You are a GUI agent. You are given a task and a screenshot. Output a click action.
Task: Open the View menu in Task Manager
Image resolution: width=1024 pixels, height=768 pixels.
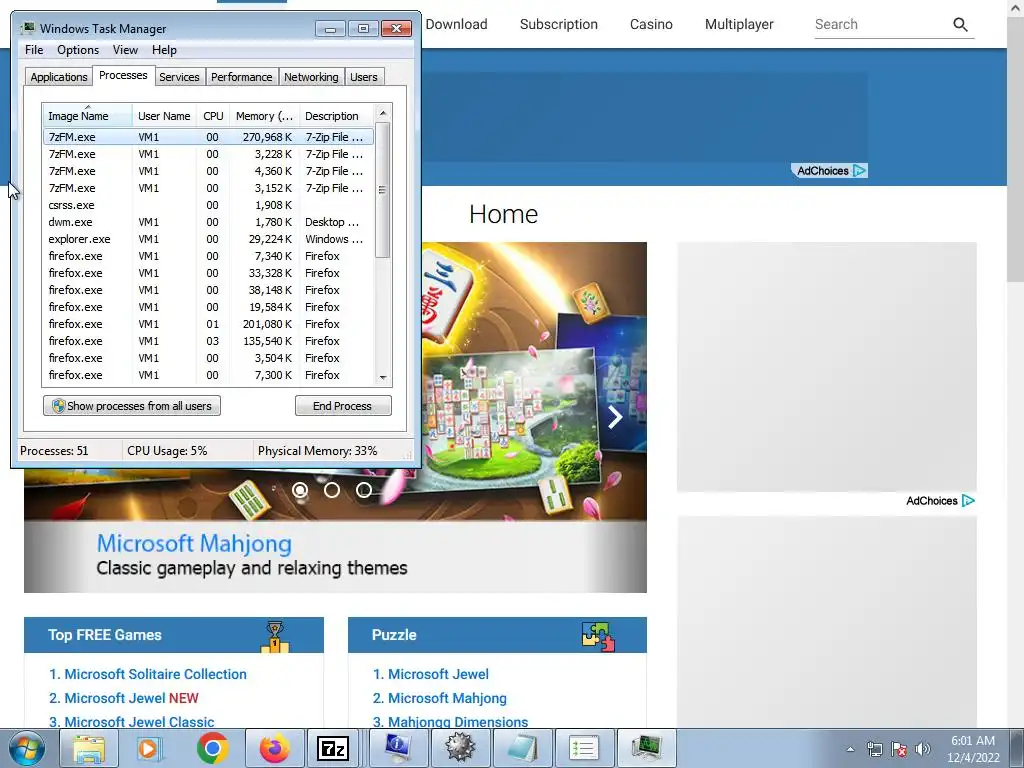click(125, 50)
